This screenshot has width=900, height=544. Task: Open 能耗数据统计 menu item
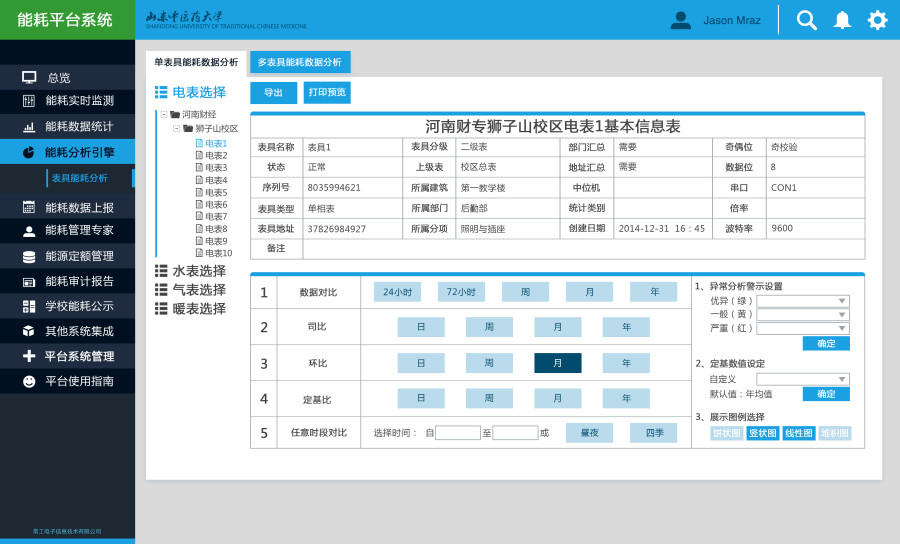click(67, 127)
